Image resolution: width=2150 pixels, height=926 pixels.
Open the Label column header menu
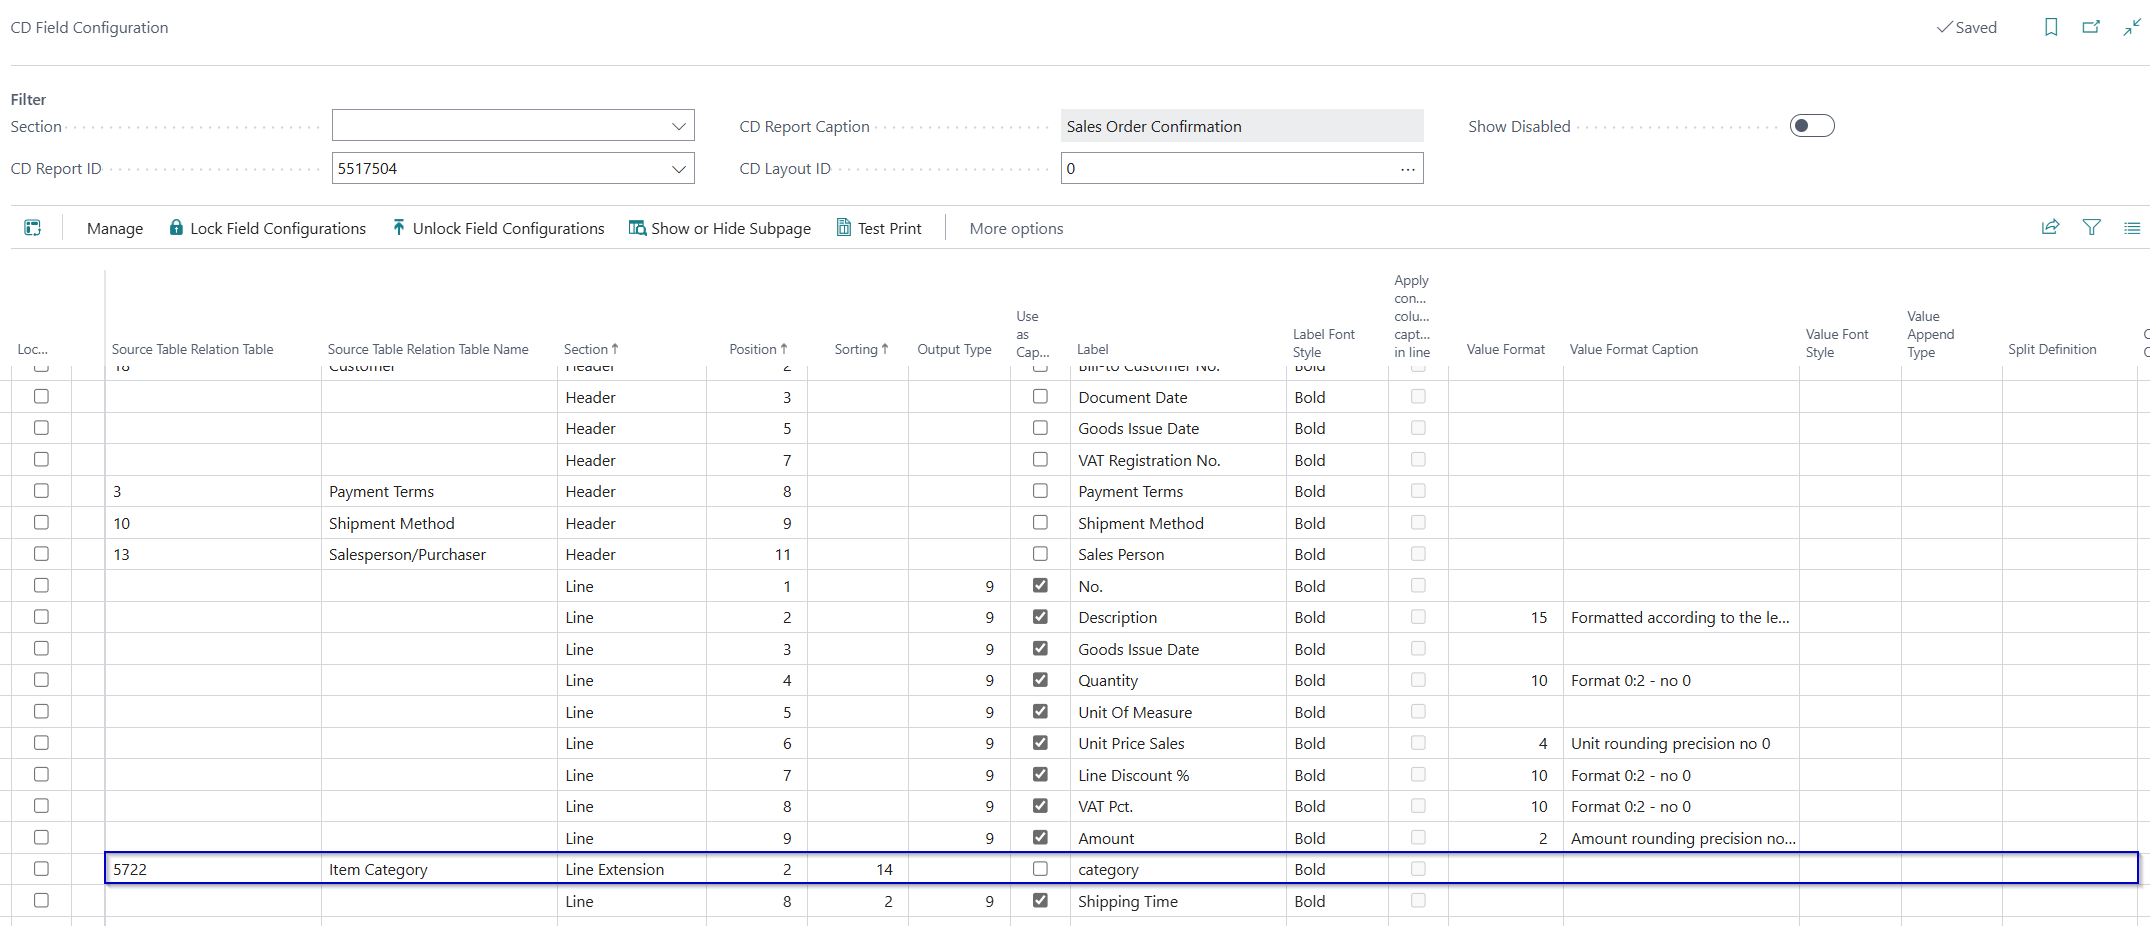(x=1092, y=349)
